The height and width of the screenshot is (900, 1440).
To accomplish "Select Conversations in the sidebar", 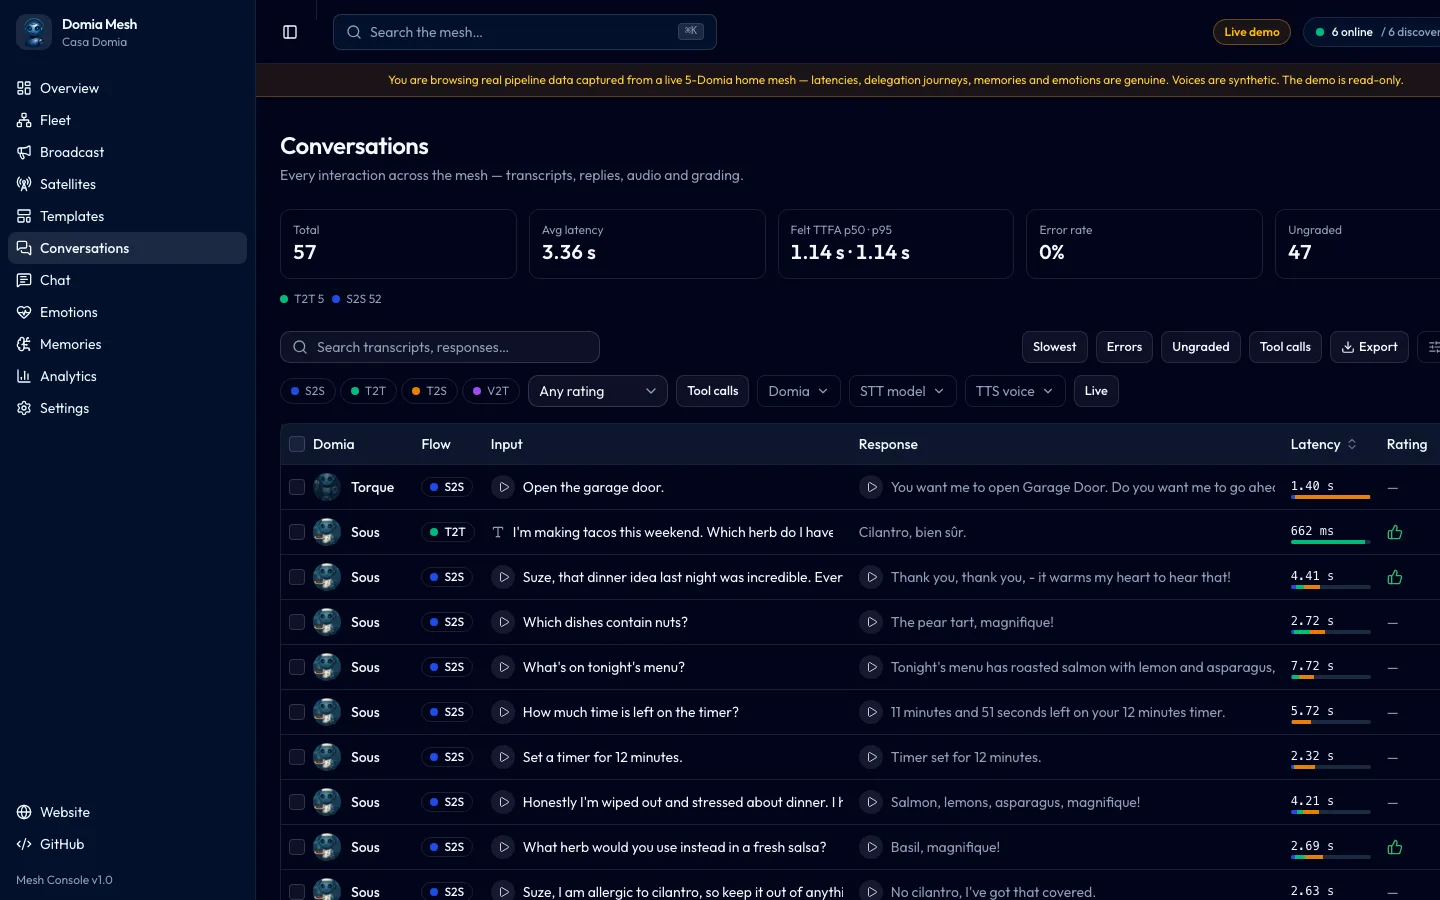I will 127,248.
